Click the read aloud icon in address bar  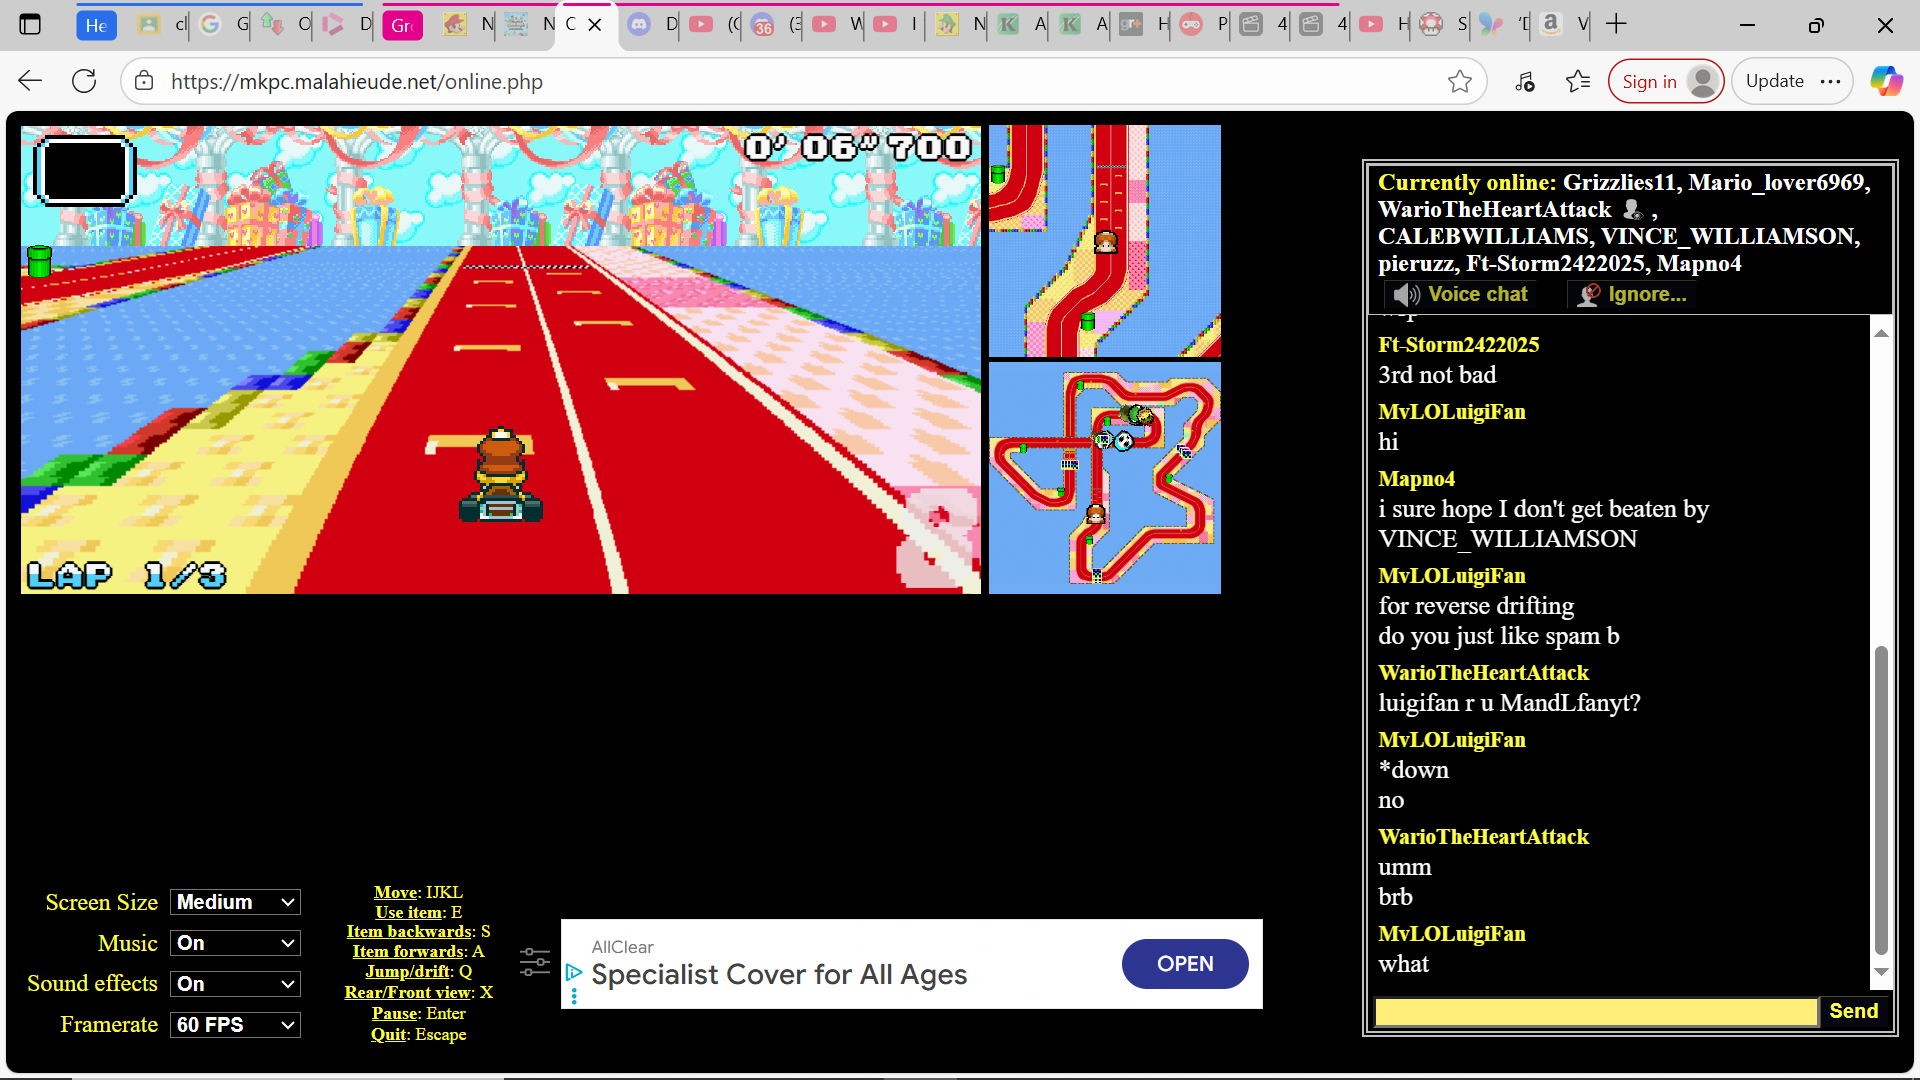tap(1524, 81)
